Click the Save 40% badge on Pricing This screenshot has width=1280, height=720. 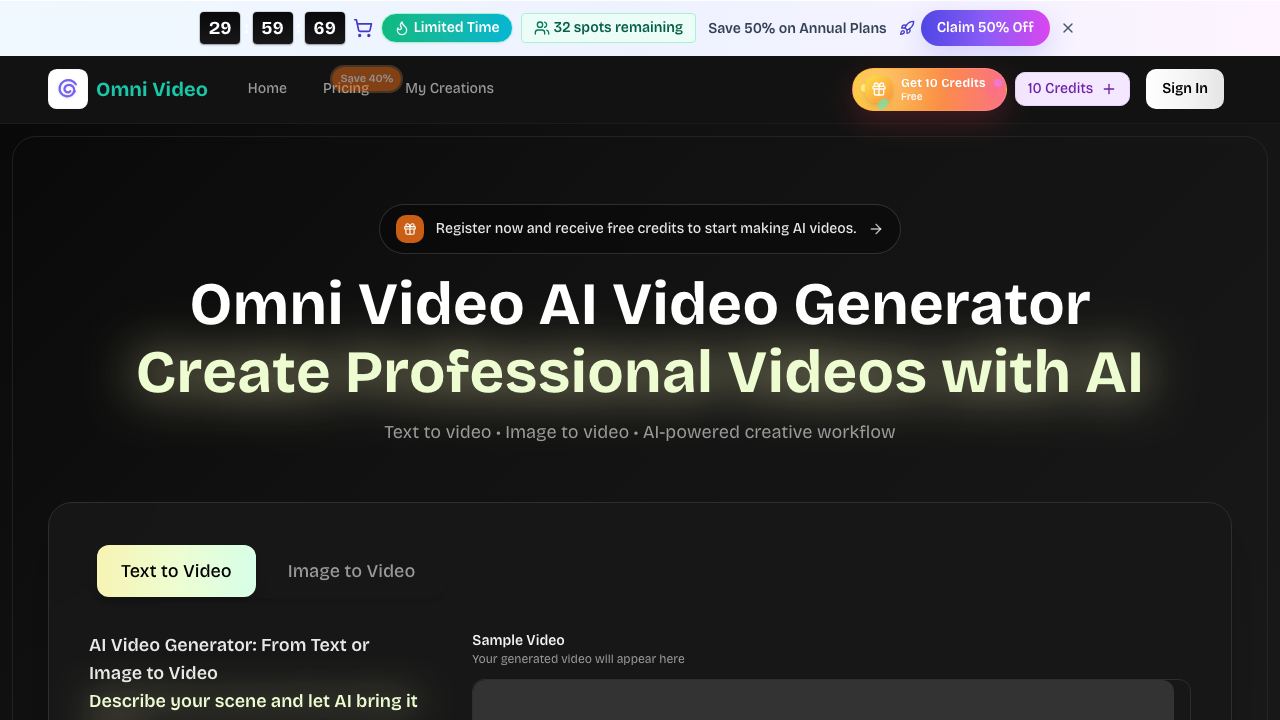[366, 78]
